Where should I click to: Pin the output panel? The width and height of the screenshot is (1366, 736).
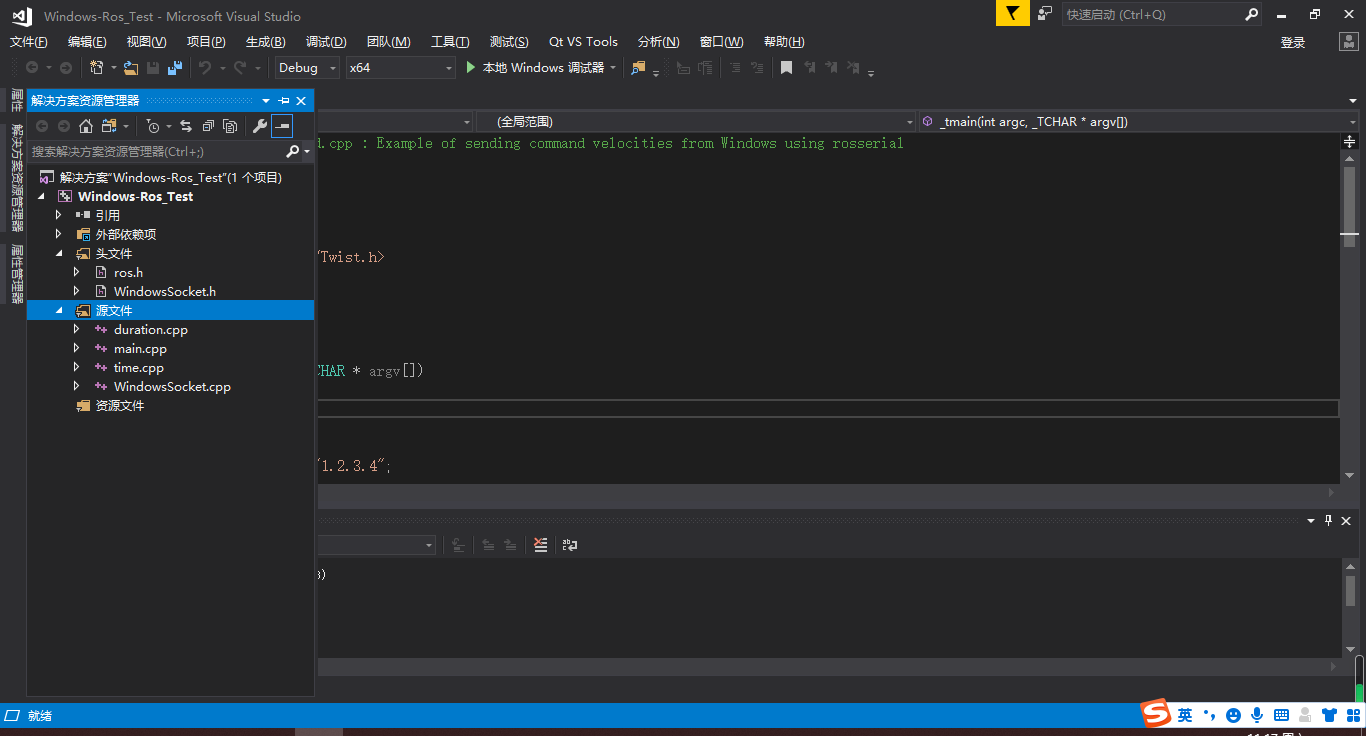[1329, 520]
